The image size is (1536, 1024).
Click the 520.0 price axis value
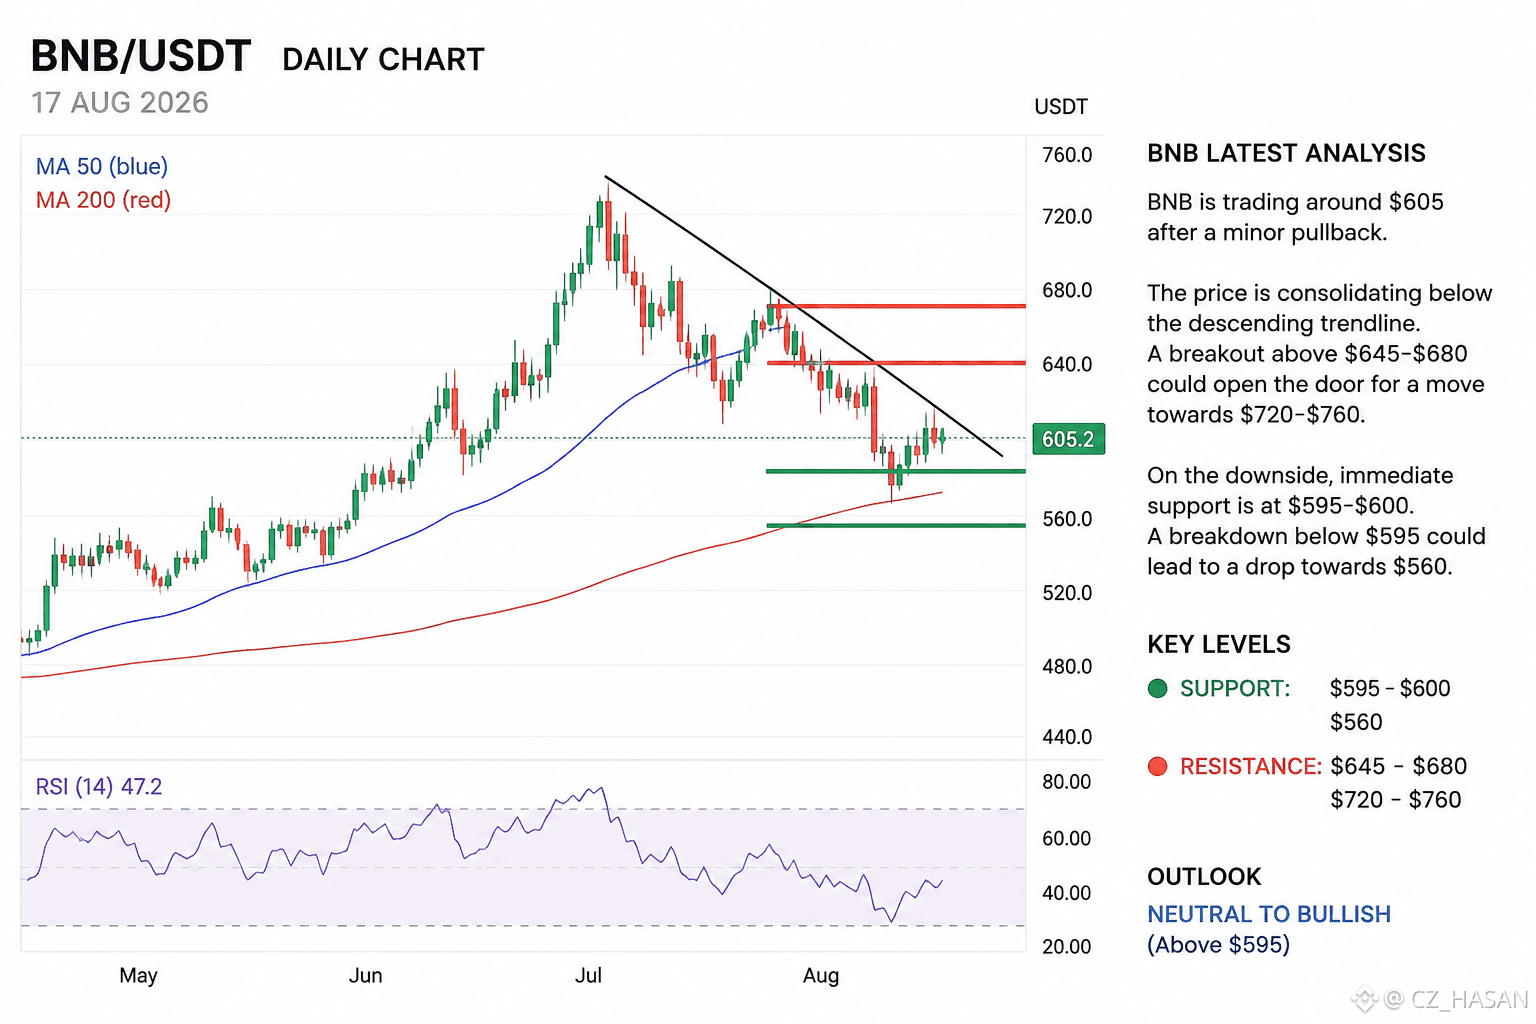coord(1067,593)
